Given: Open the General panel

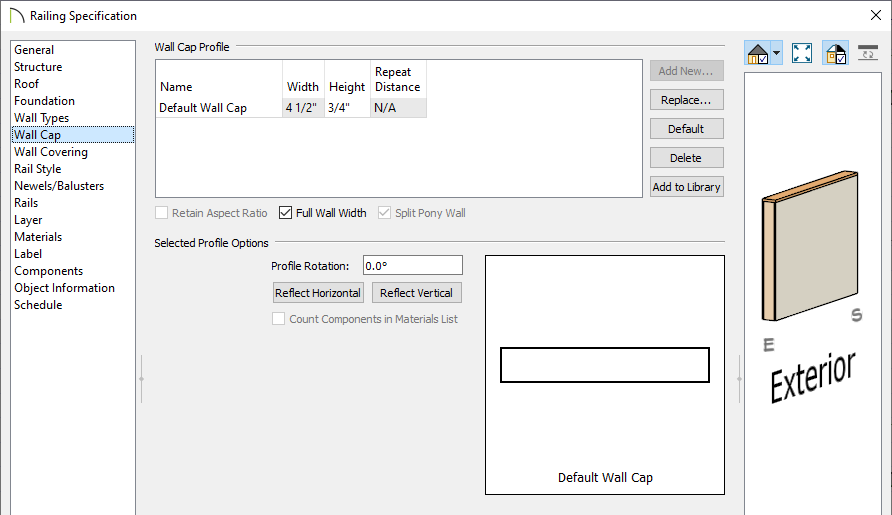Looking at the screenshot, I should point(34,50).
